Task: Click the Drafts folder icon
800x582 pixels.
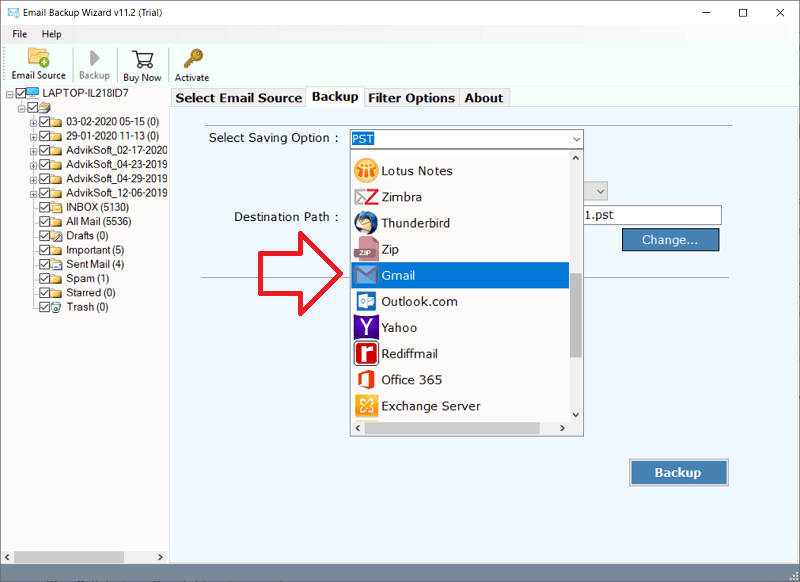Action: click(56, 236)
